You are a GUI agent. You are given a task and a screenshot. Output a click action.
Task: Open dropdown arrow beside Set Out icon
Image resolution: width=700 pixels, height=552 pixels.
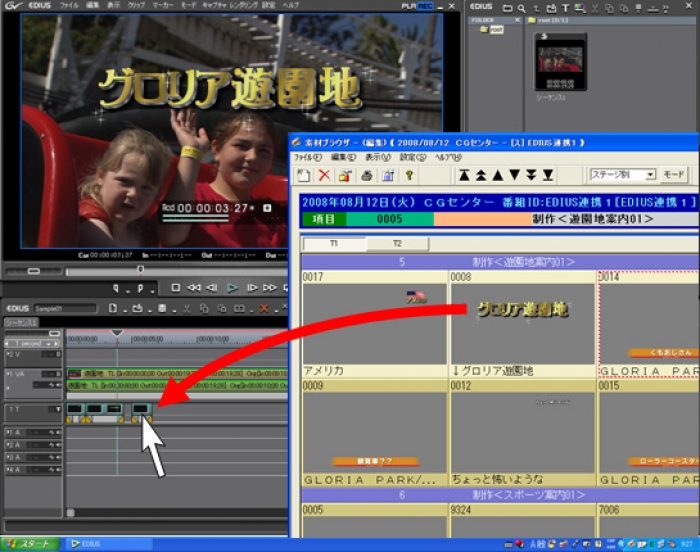152,291
